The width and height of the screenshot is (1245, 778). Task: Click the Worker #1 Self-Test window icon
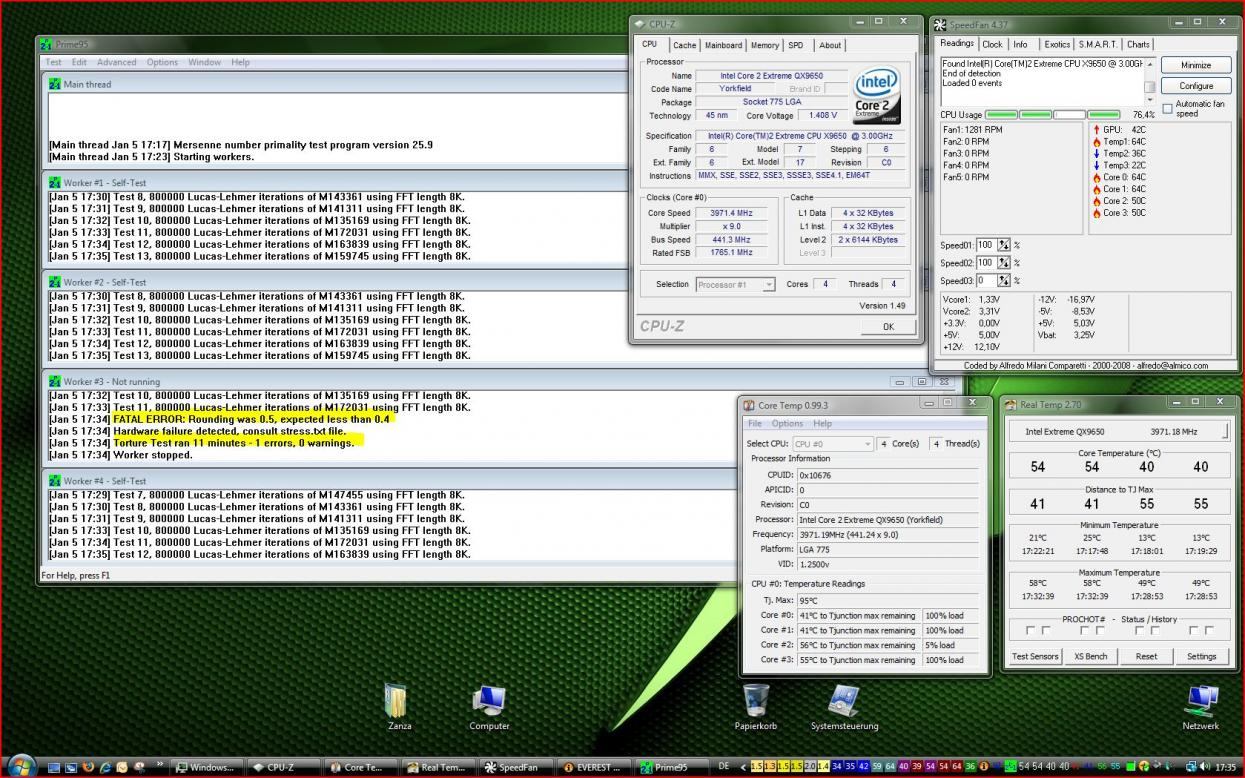(55, 183)
